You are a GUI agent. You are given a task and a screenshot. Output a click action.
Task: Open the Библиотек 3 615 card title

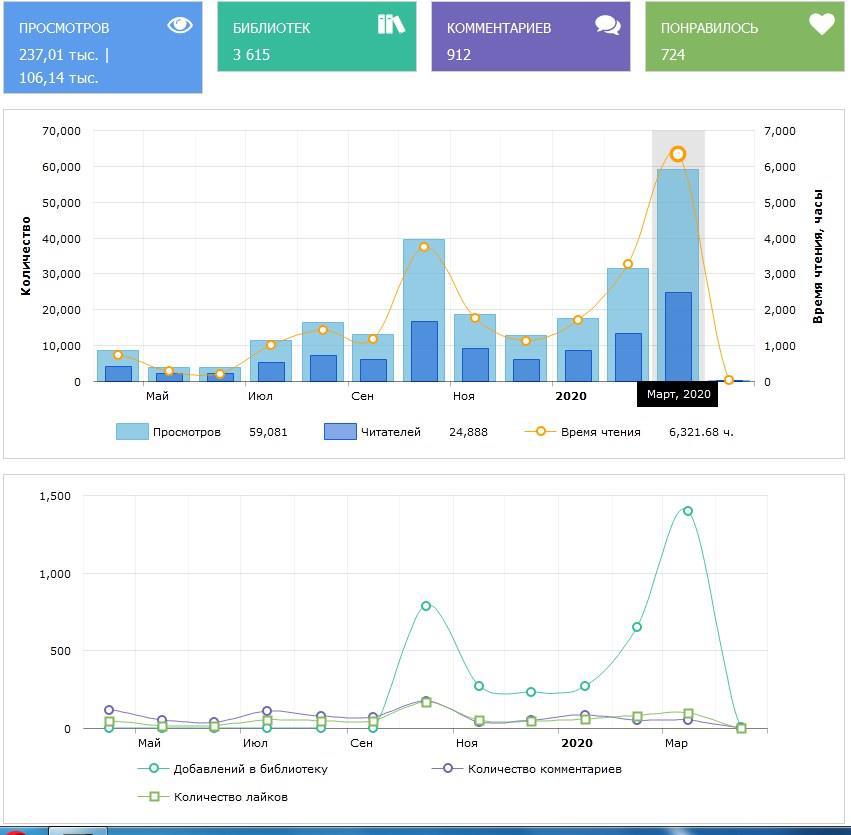(271, 28)
